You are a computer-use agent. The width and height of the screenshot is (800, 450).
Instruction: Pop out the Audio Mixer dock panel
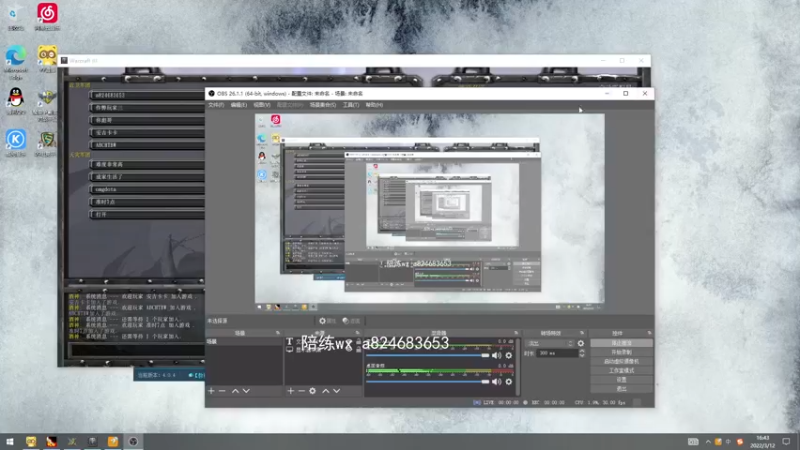click(x=516, y=333)
